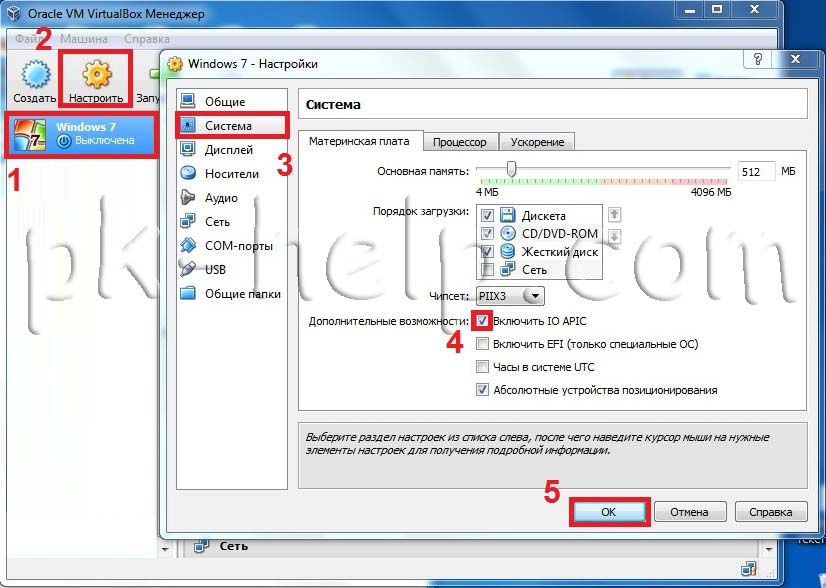The image size is (826, 588).
Task: Enable Часы в системе UTC checkbox
Action: [x=482, y=367]
